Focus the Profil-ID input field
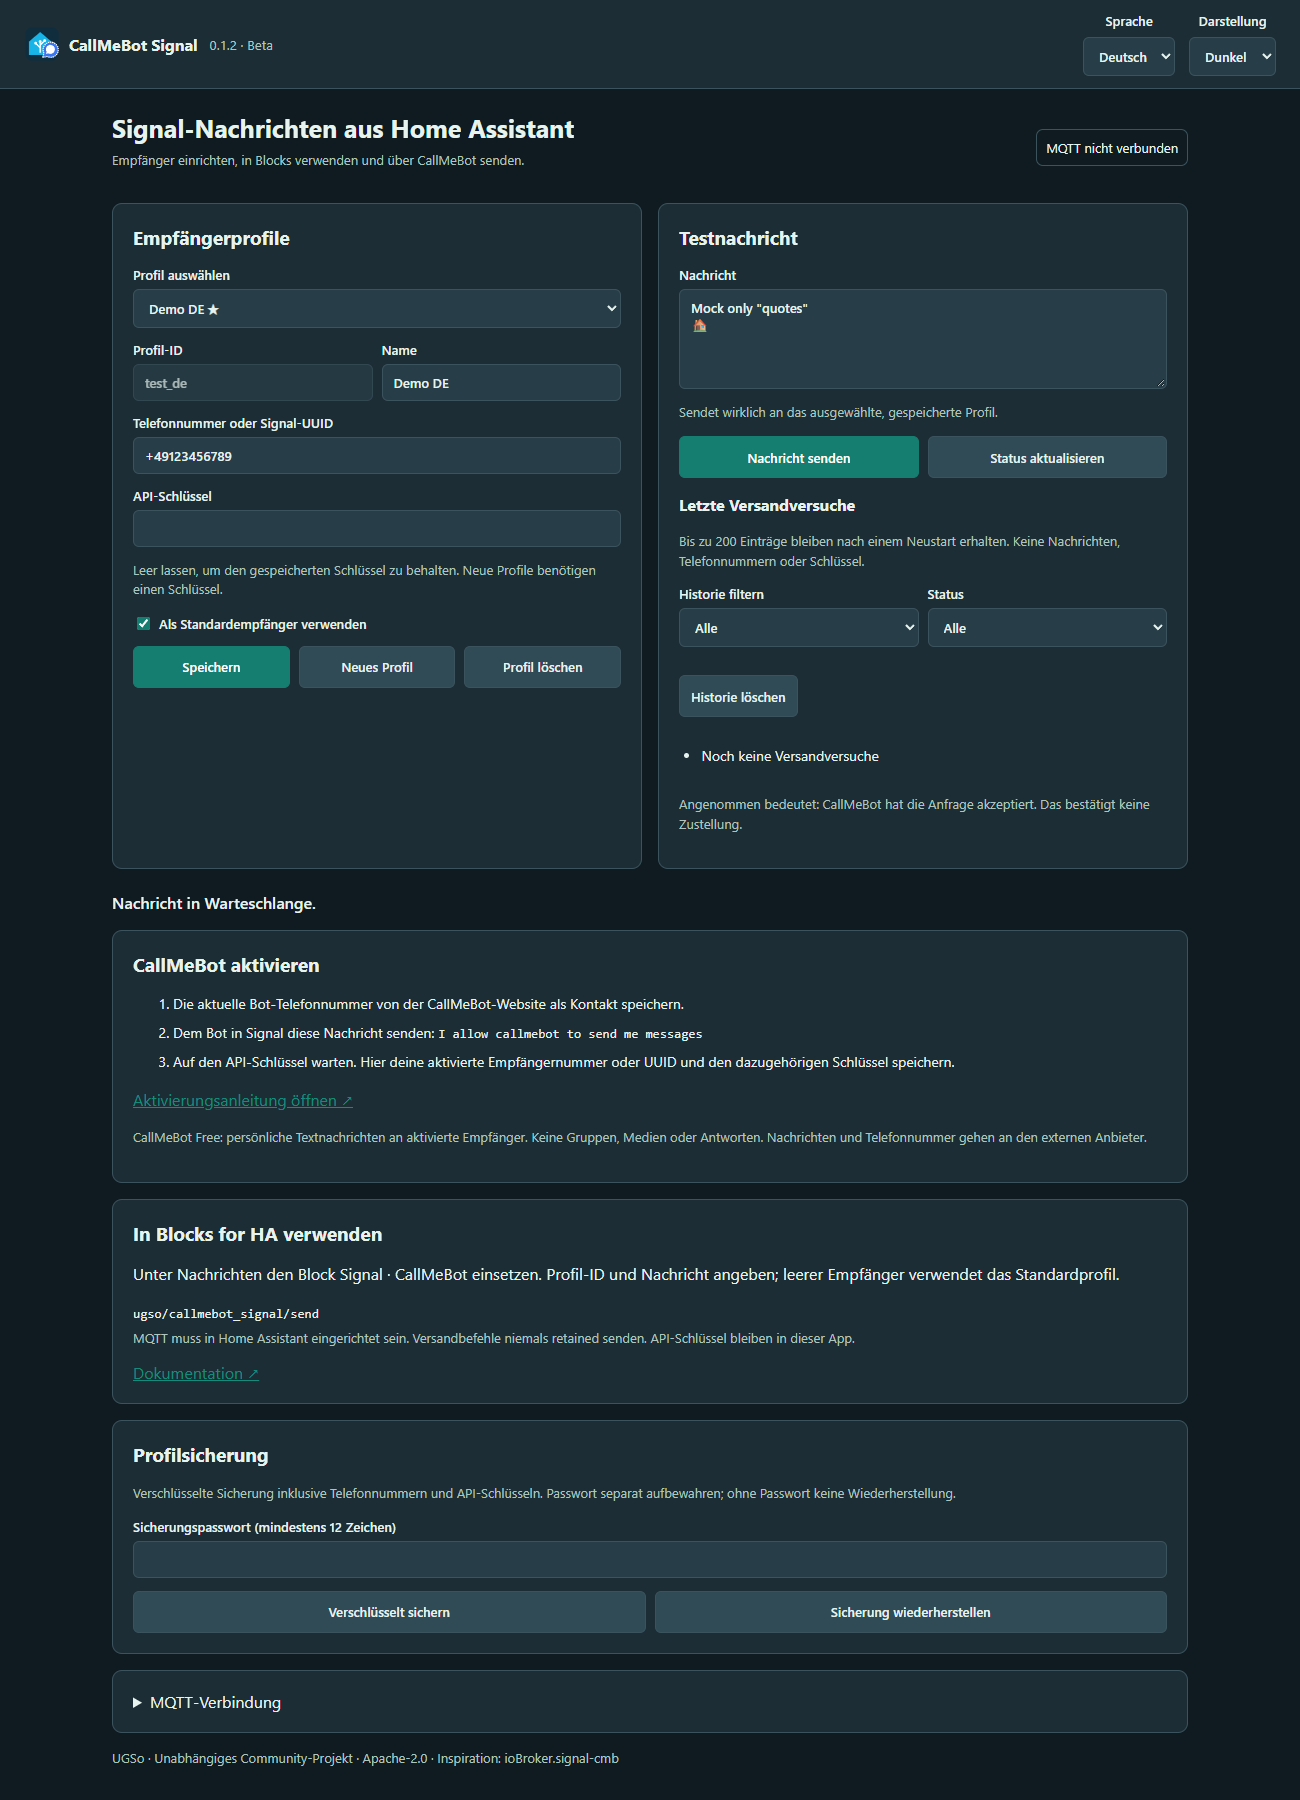The image size is (1300, 1800). coord(253,383)
